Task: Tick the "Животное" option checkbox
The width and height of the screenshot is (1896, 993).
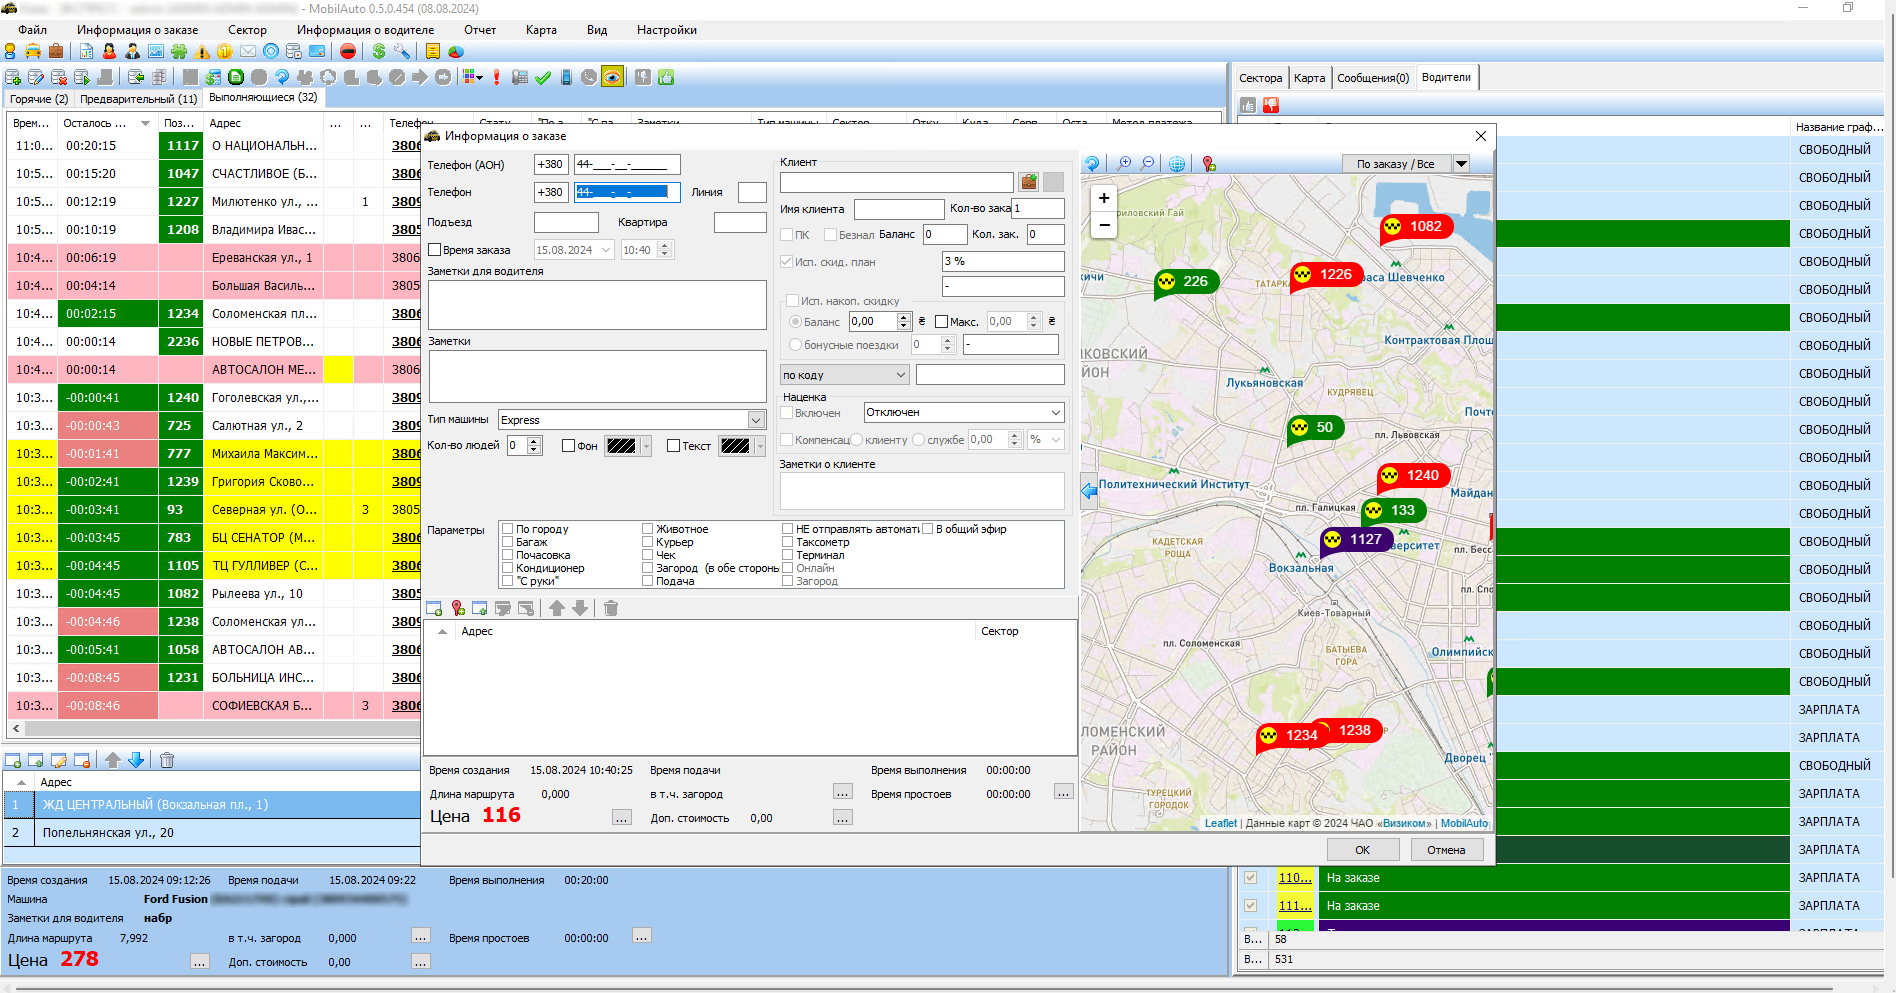Action: [648, 529]
